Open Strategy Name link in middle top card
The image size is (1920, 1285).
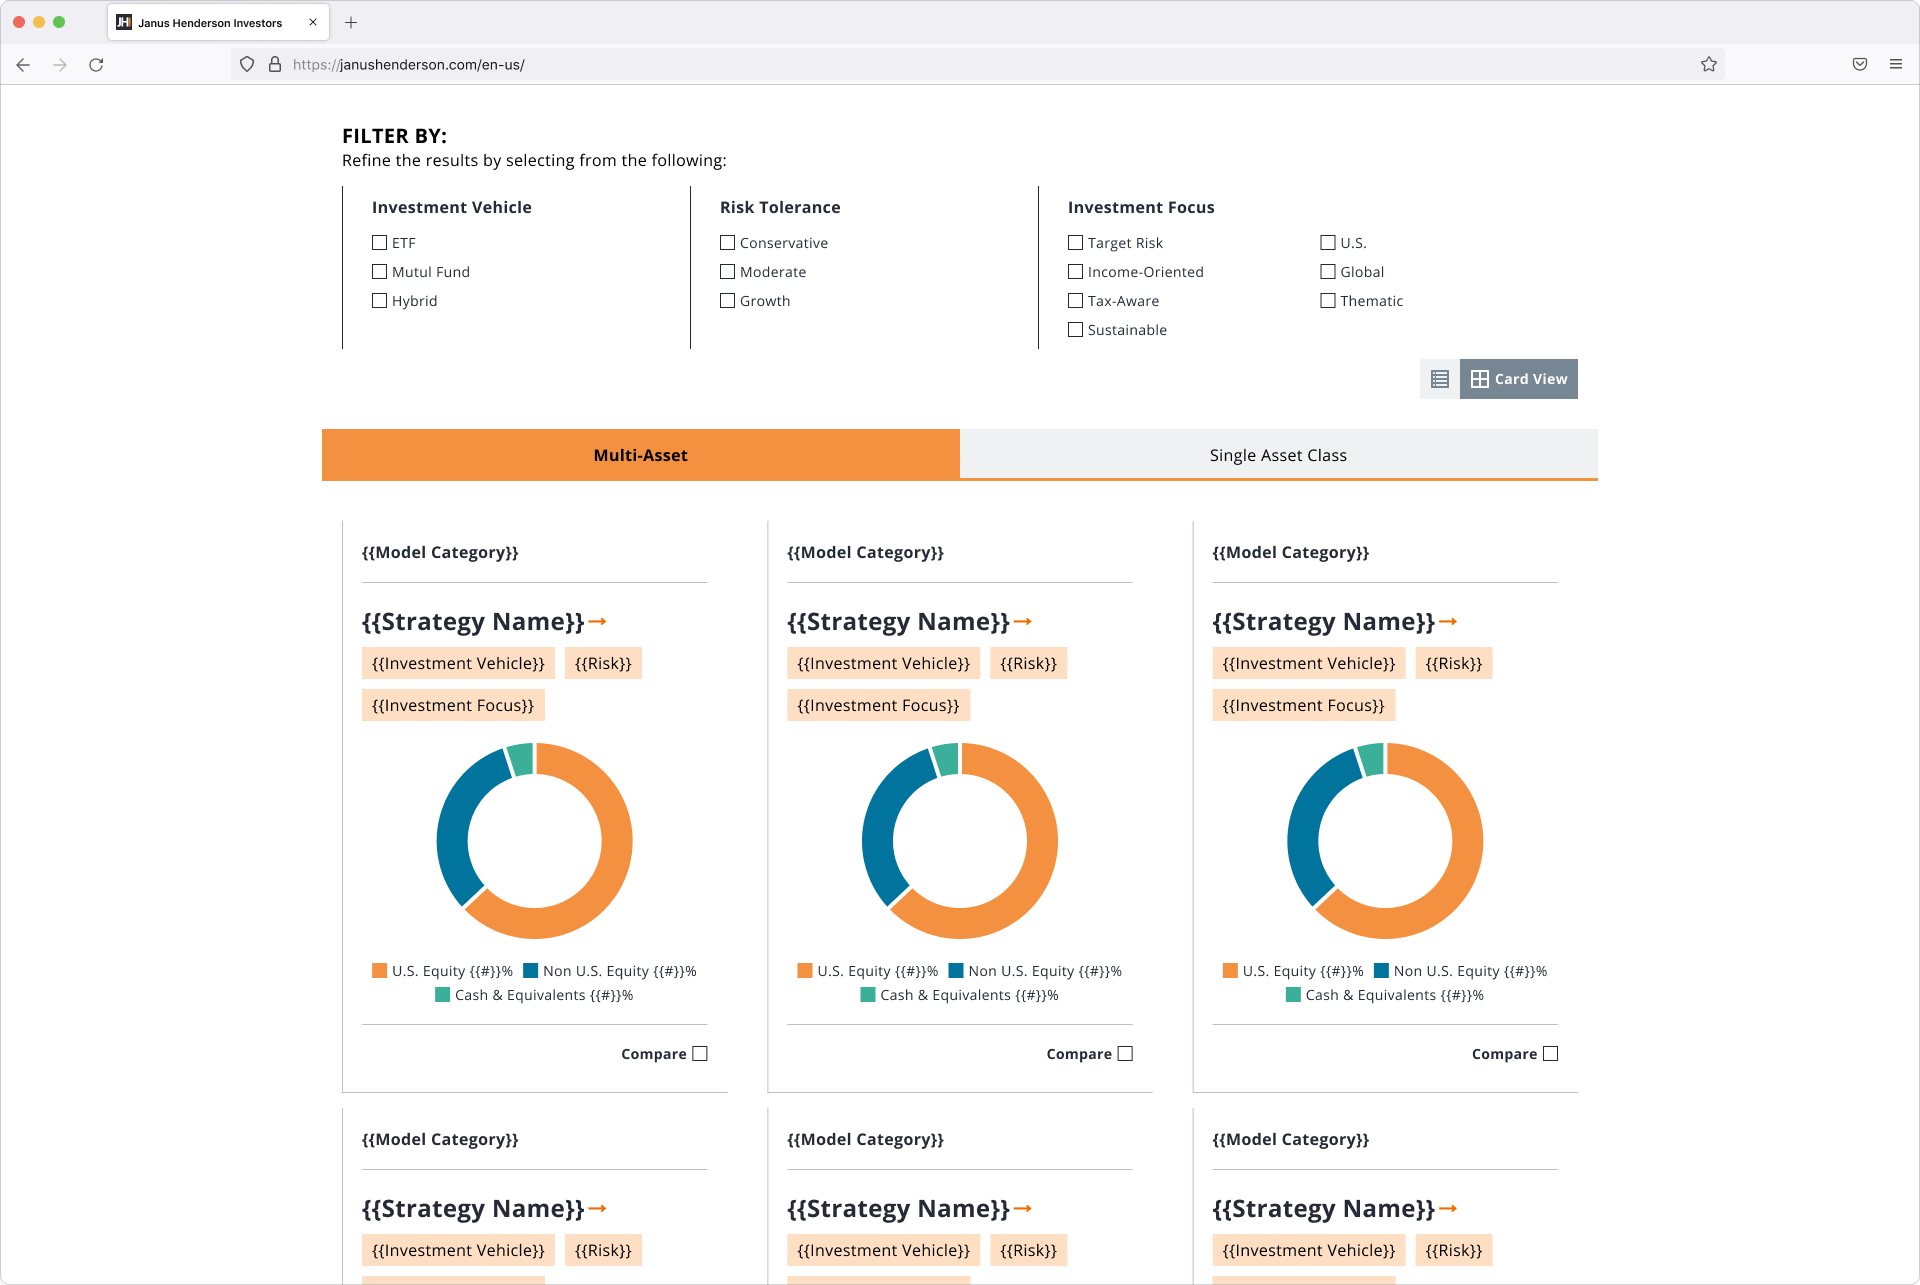898,622
